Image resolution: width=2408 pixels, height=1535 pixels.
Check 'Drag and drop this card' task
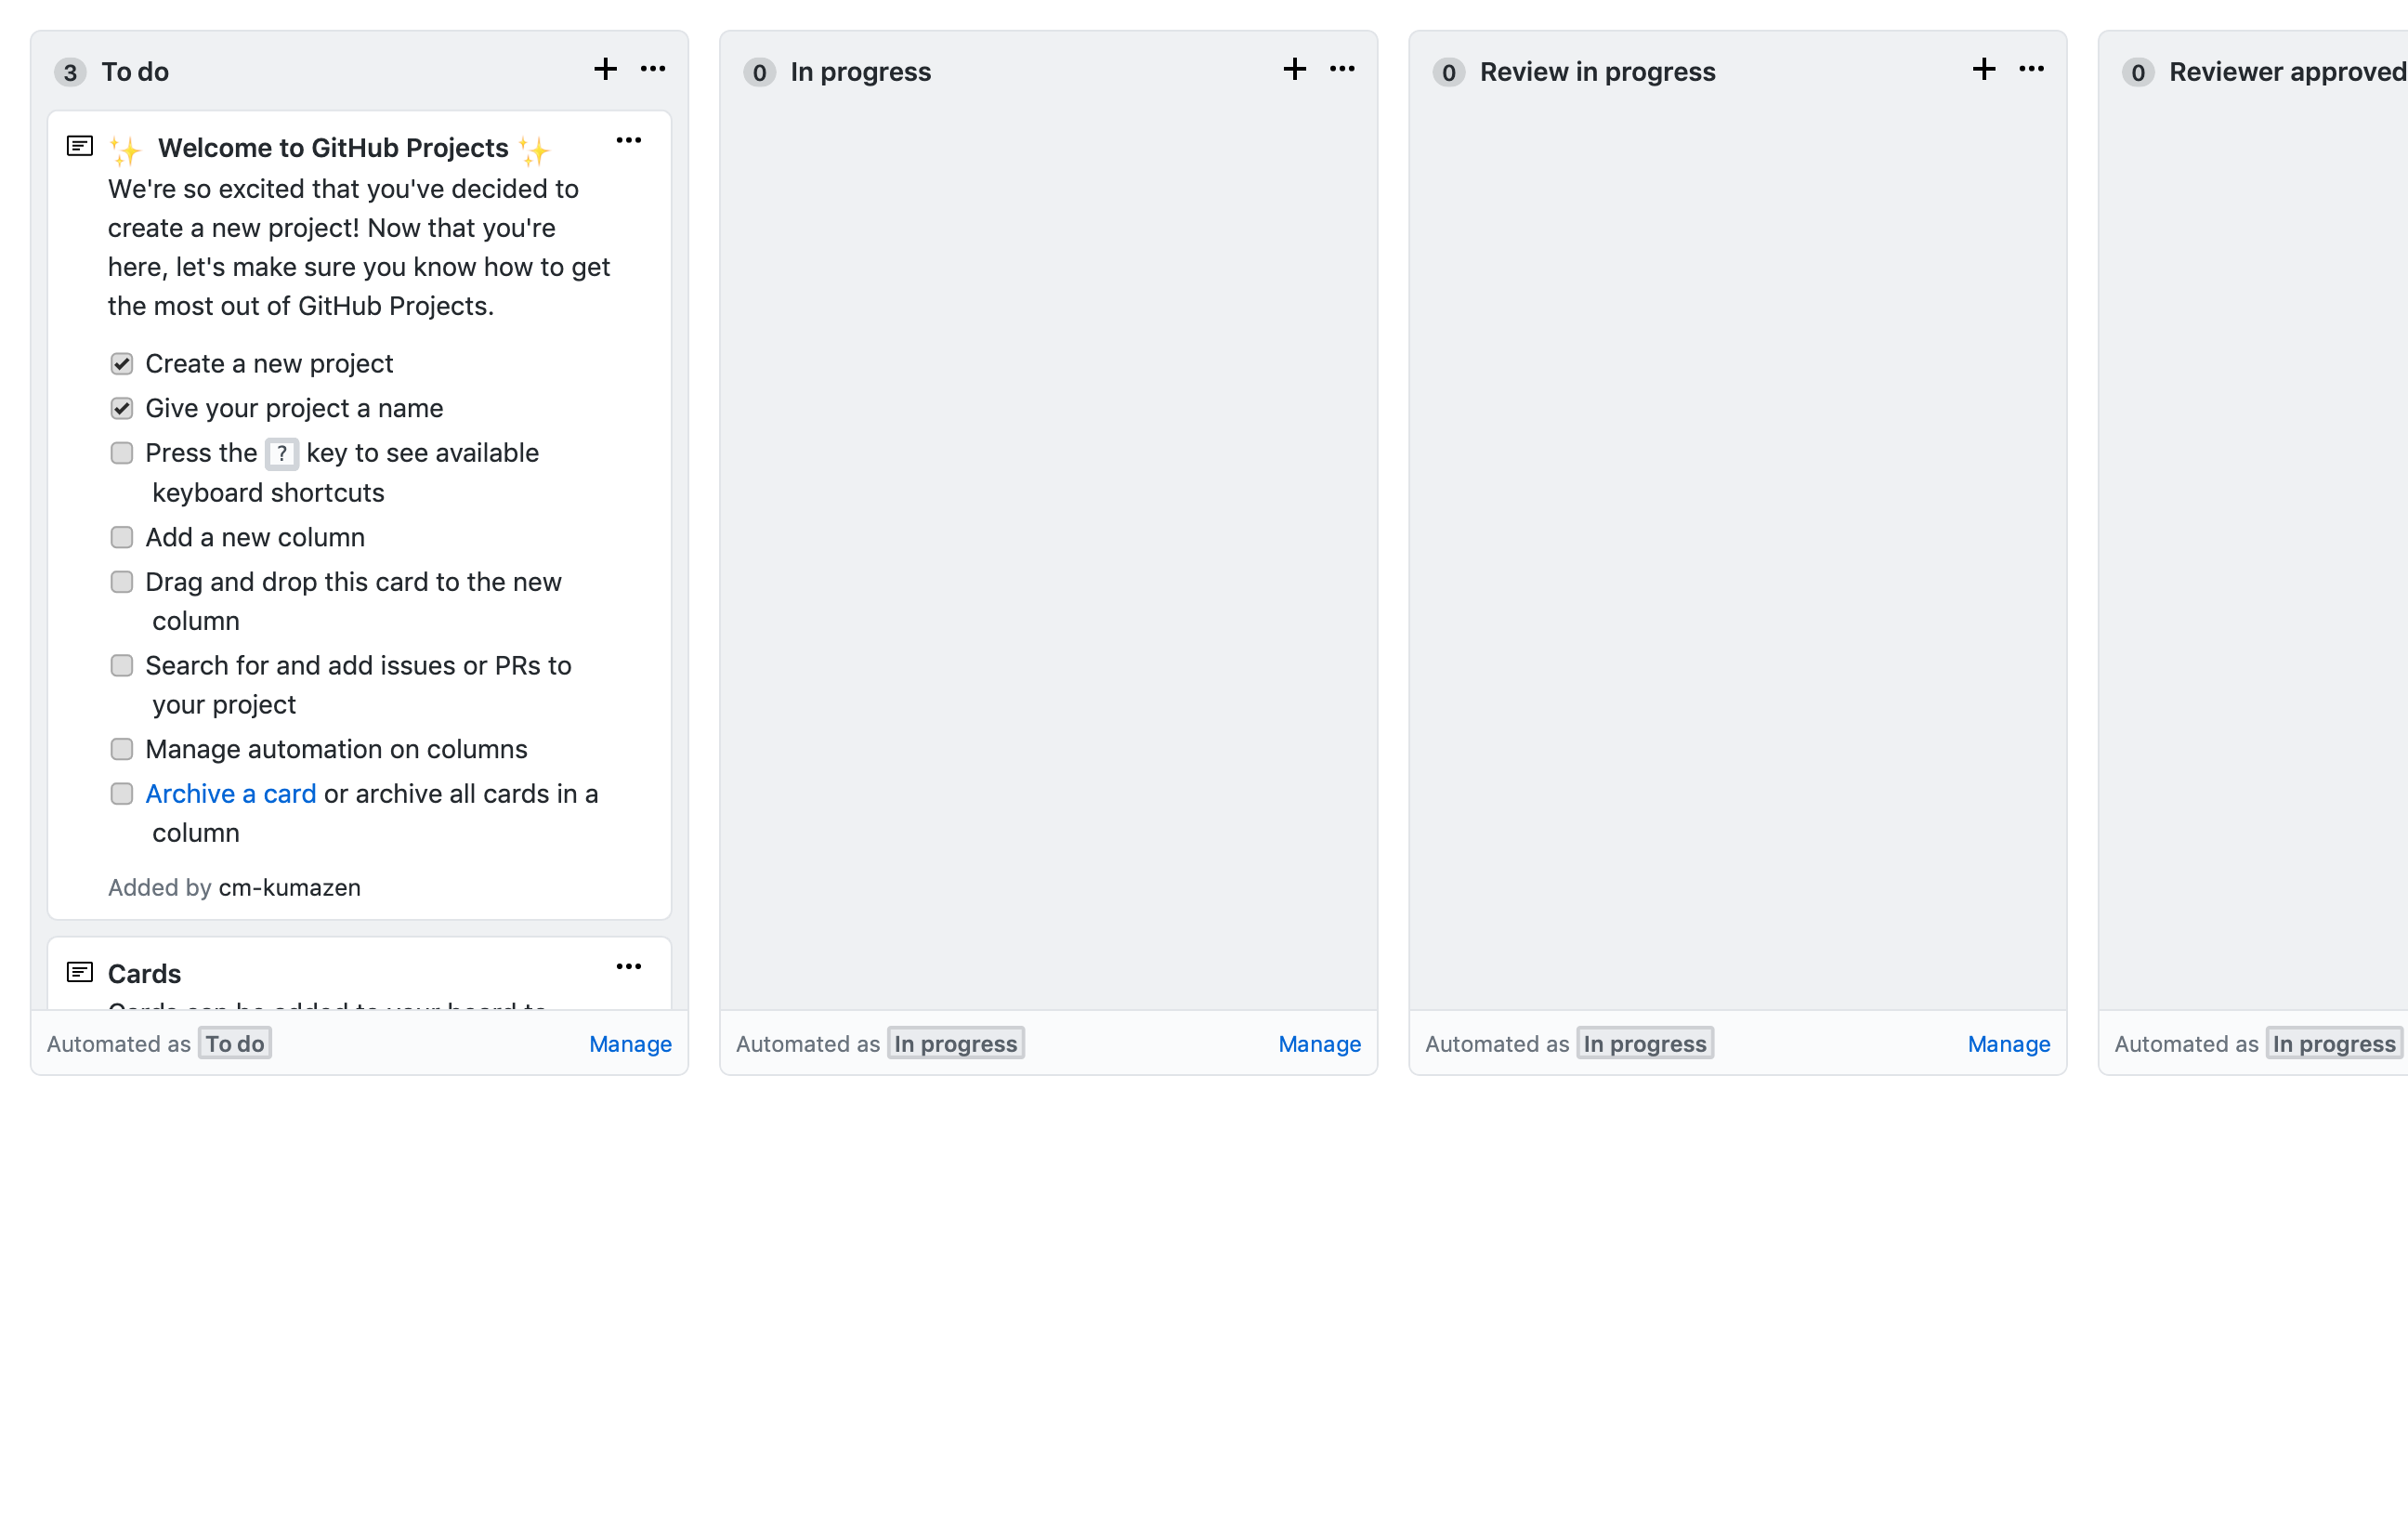122,582
